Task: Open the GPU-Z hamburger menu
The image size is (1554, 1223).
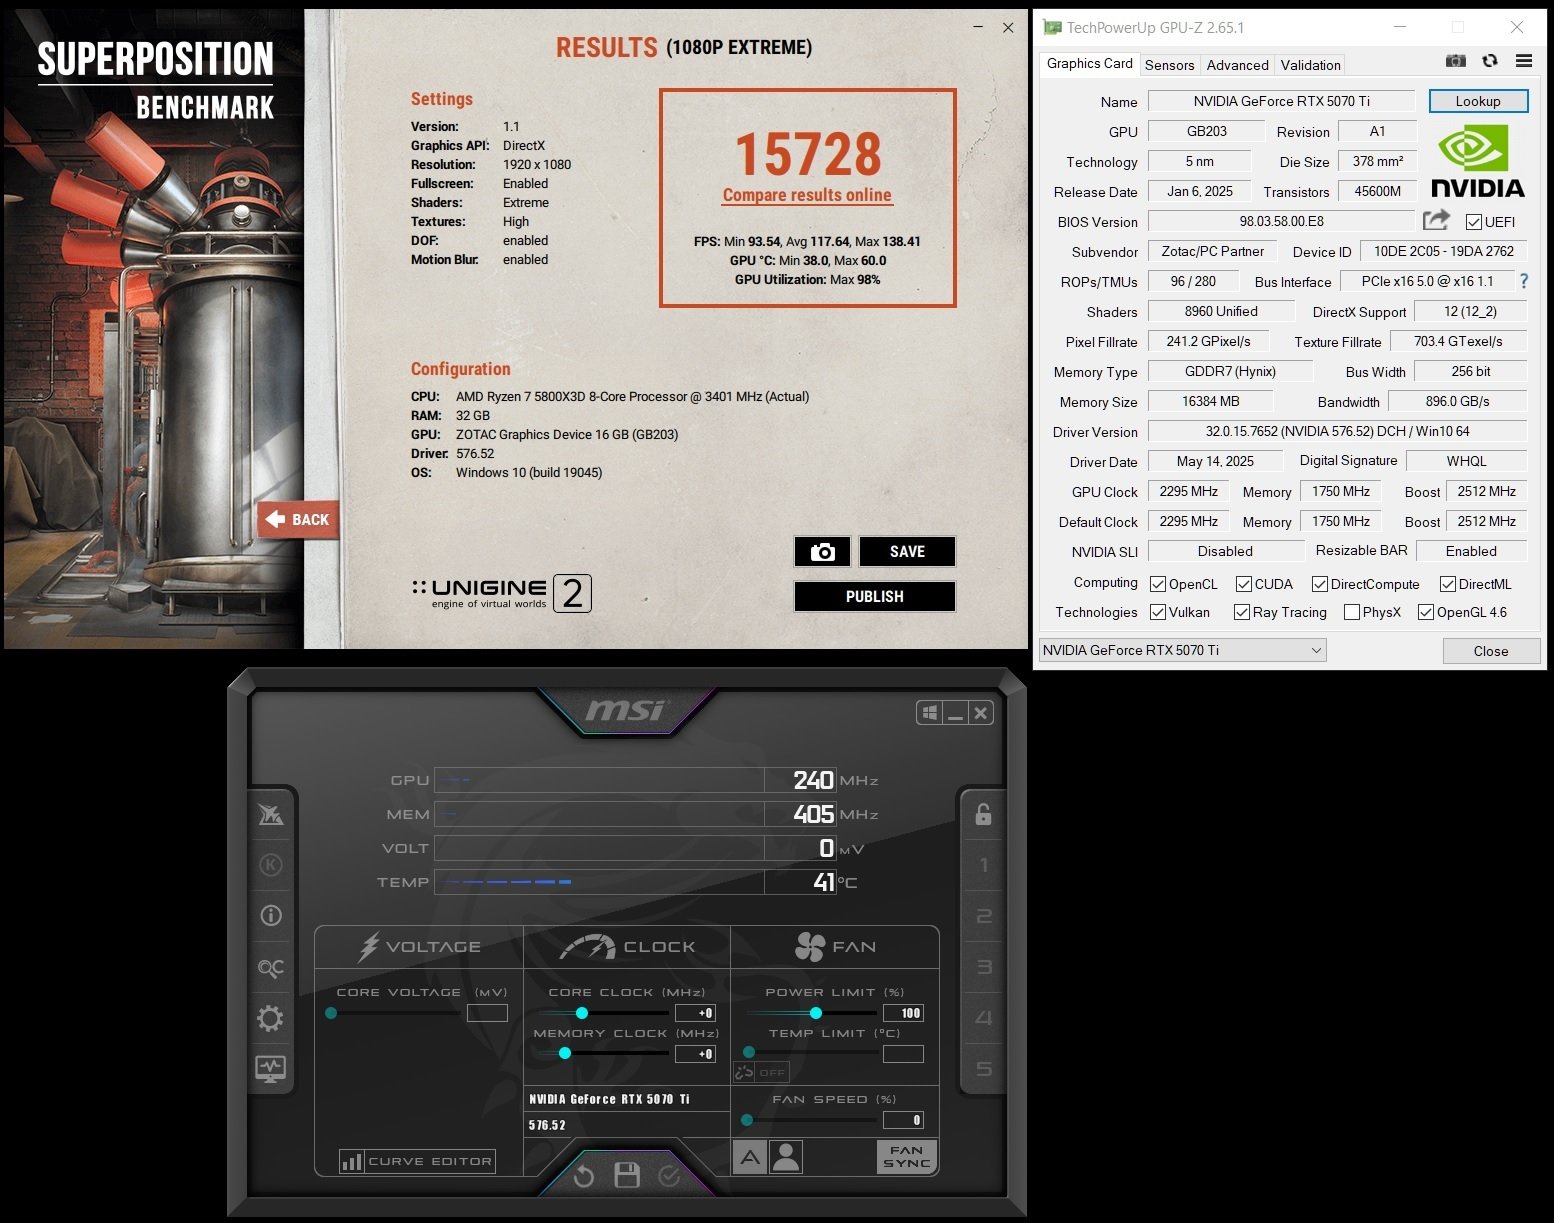Action: click(1524, 61)
